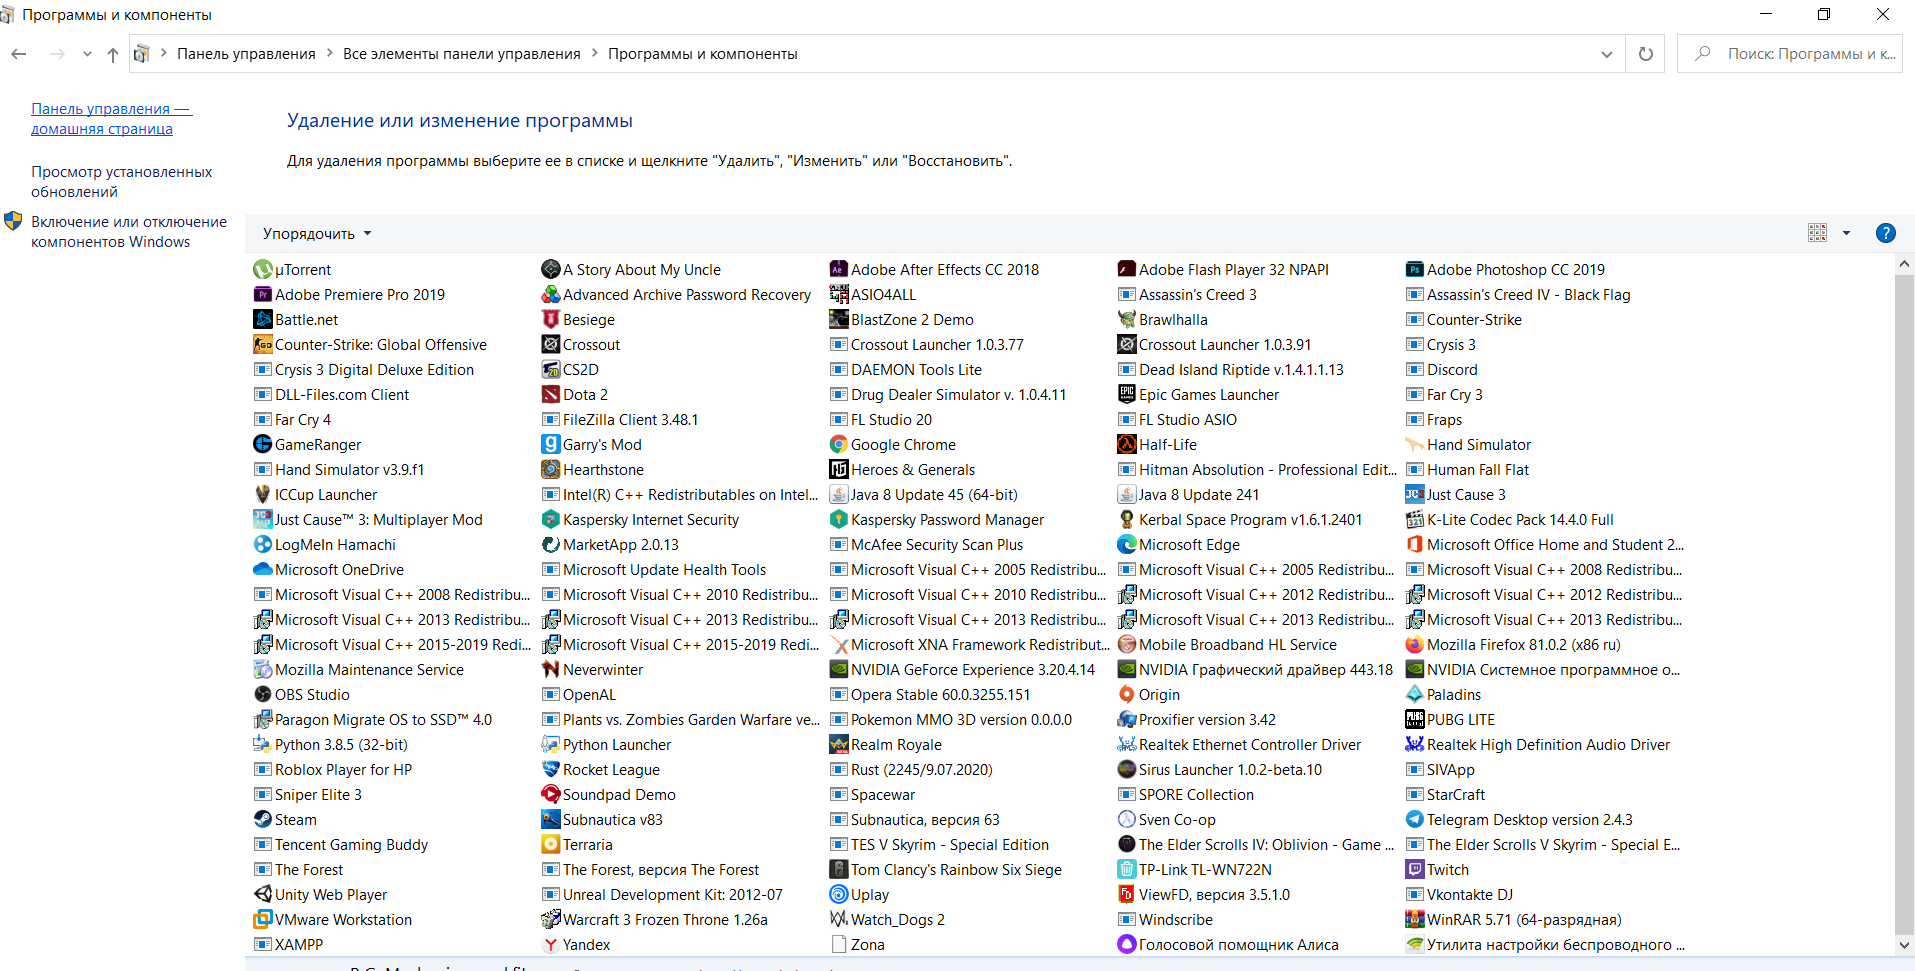
Task: Select Kerbal Space Program v1.6.1.2401
Action: 1240,520
